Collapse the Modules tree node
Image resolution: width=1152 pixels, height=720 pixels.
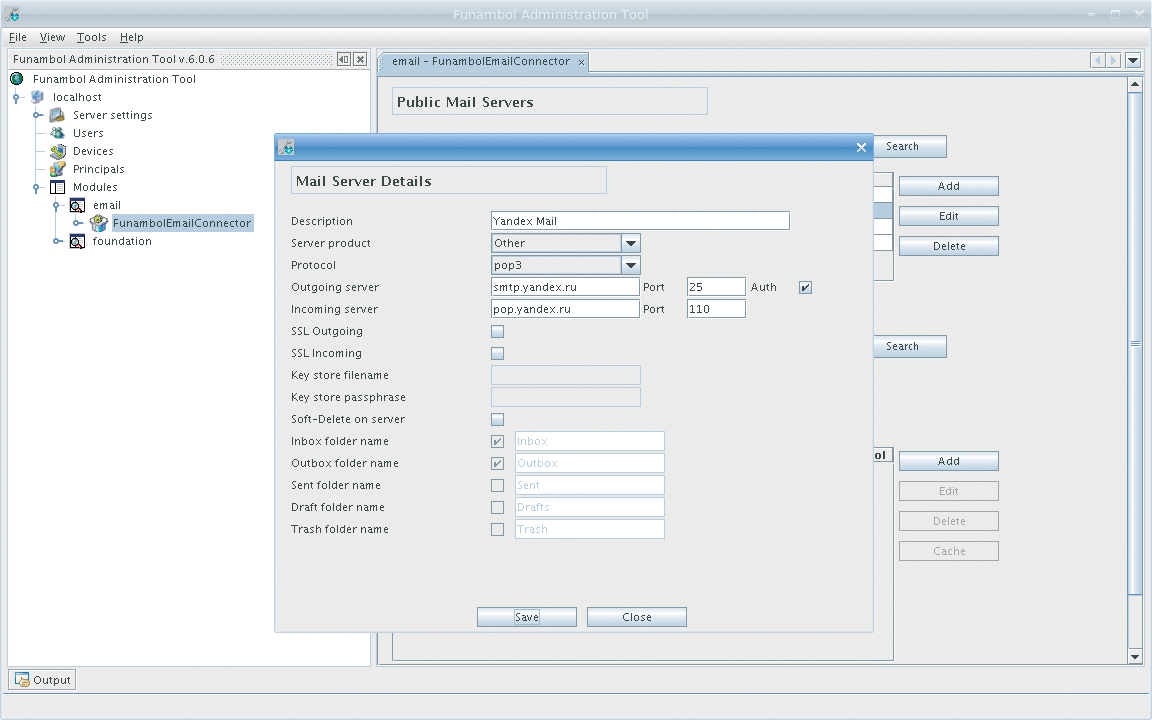(37, 188)
